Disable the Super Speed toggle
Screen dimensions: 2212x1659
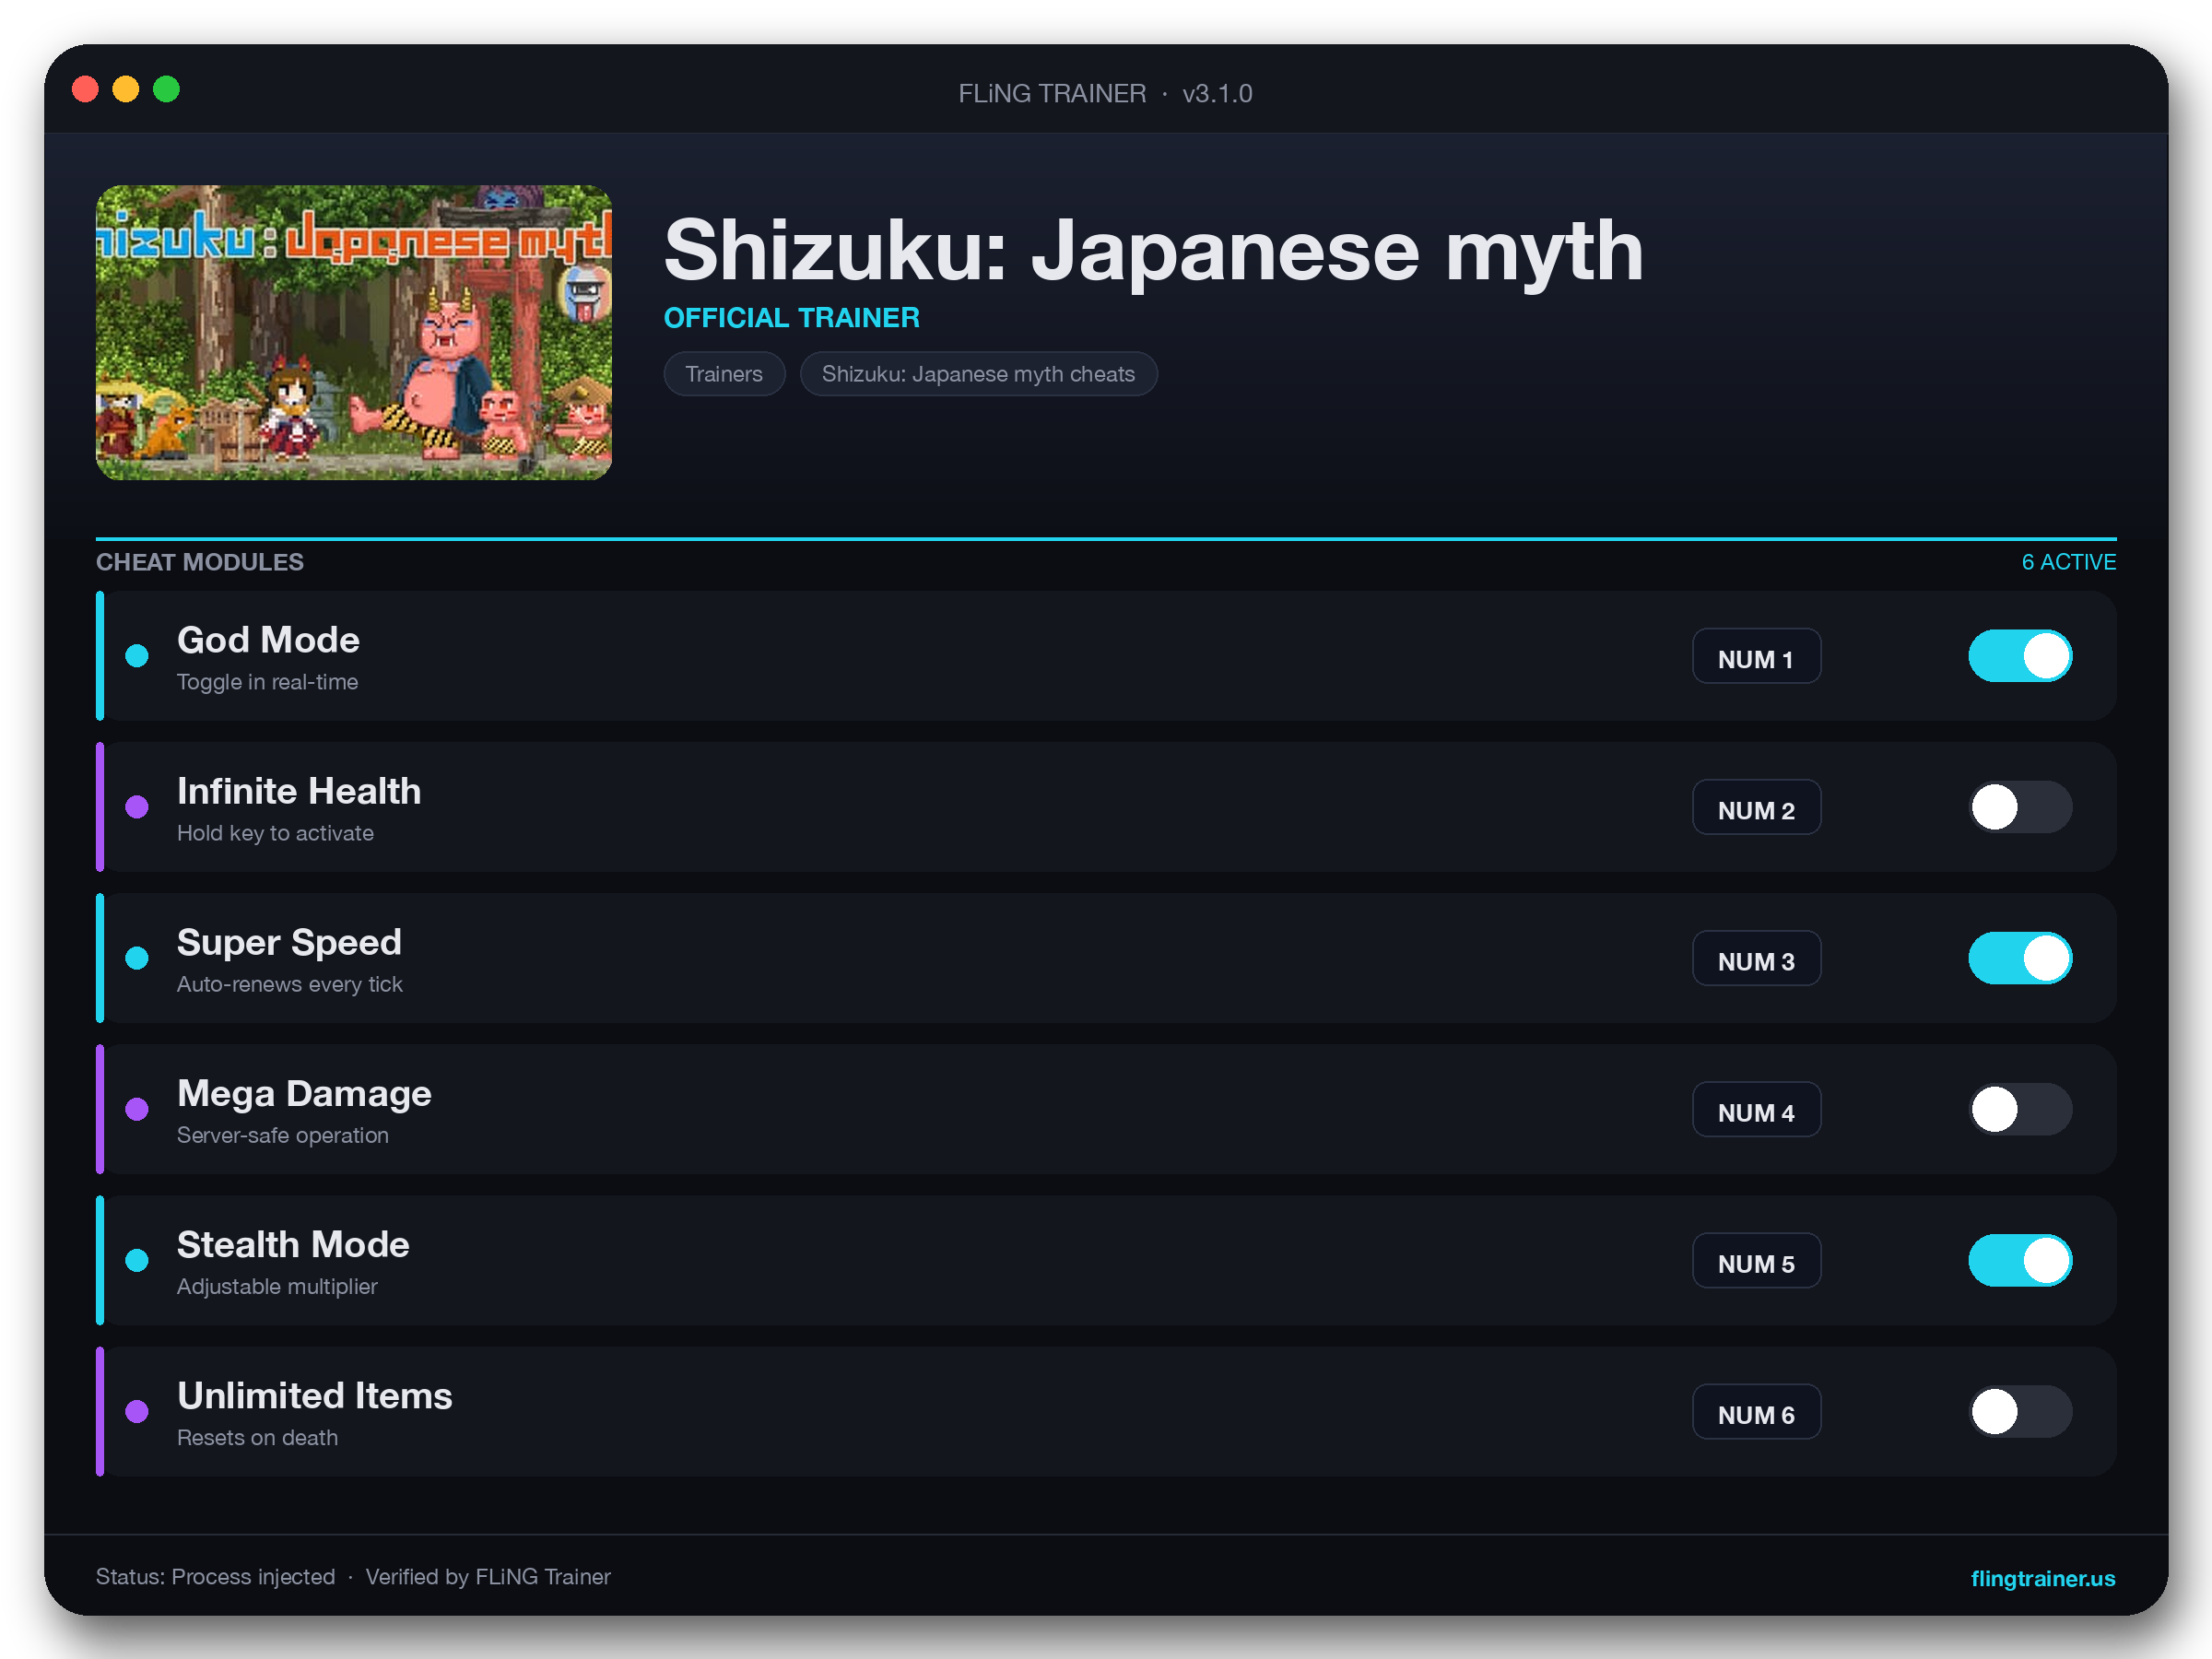(2019, 958)
